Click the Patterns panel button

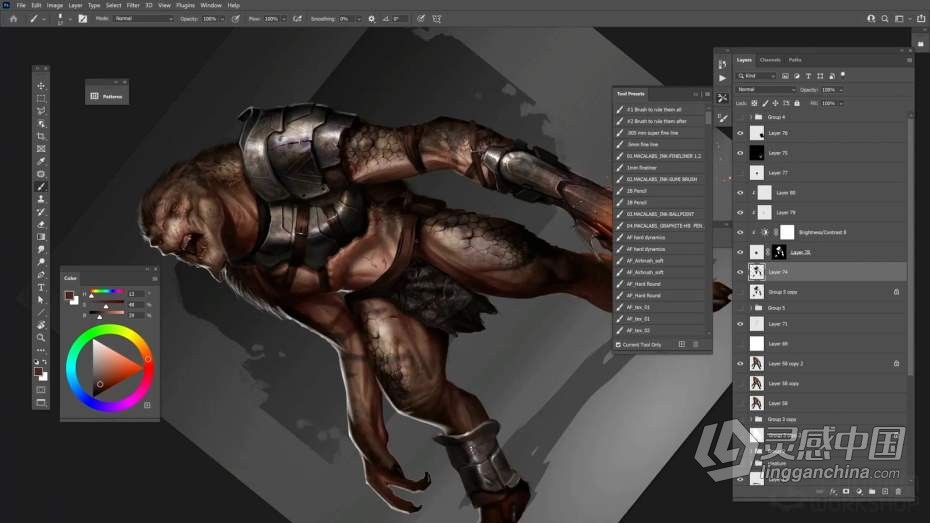tap(107, 96)
